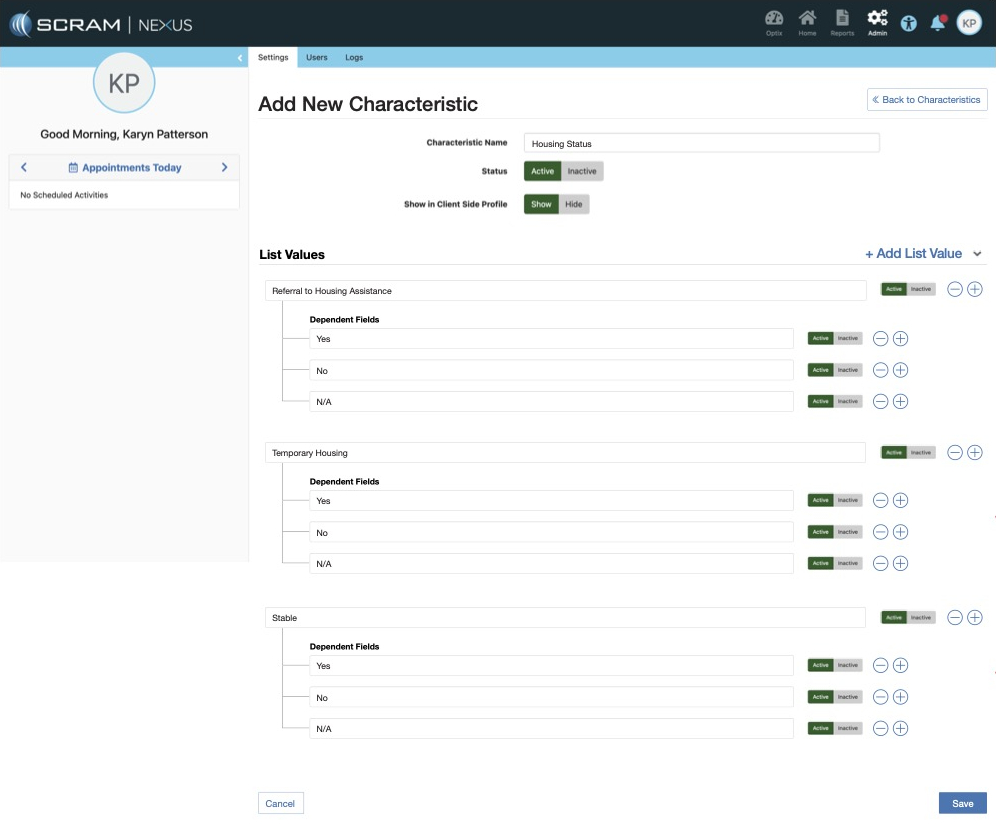Remove Yes field under Referral to Housing Assistance
Image resolution: width=996 pixels, height=835 pixels.
coord(880,338)
